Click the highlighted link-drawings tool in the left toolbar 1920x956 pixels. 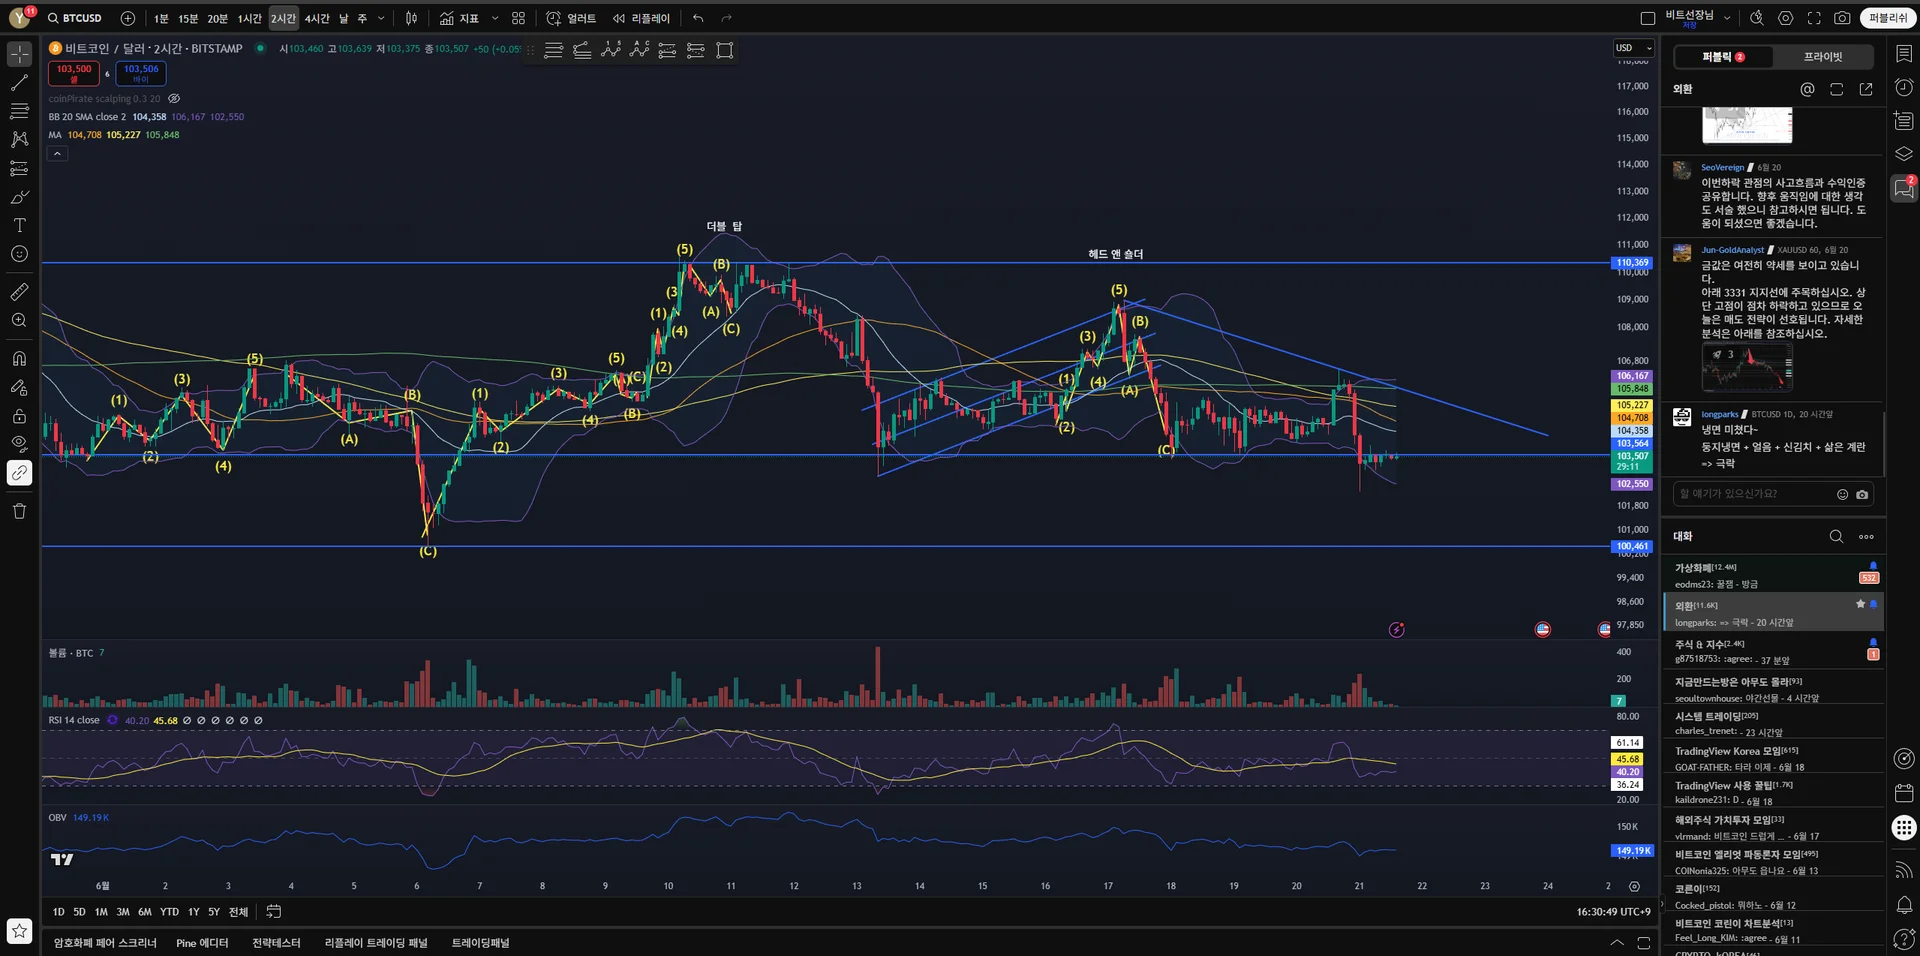(19, 473)
